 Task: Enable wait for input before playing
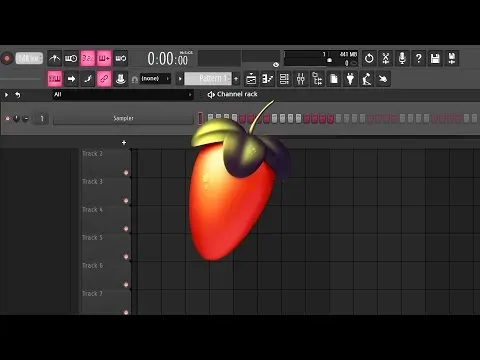point(71,58)
